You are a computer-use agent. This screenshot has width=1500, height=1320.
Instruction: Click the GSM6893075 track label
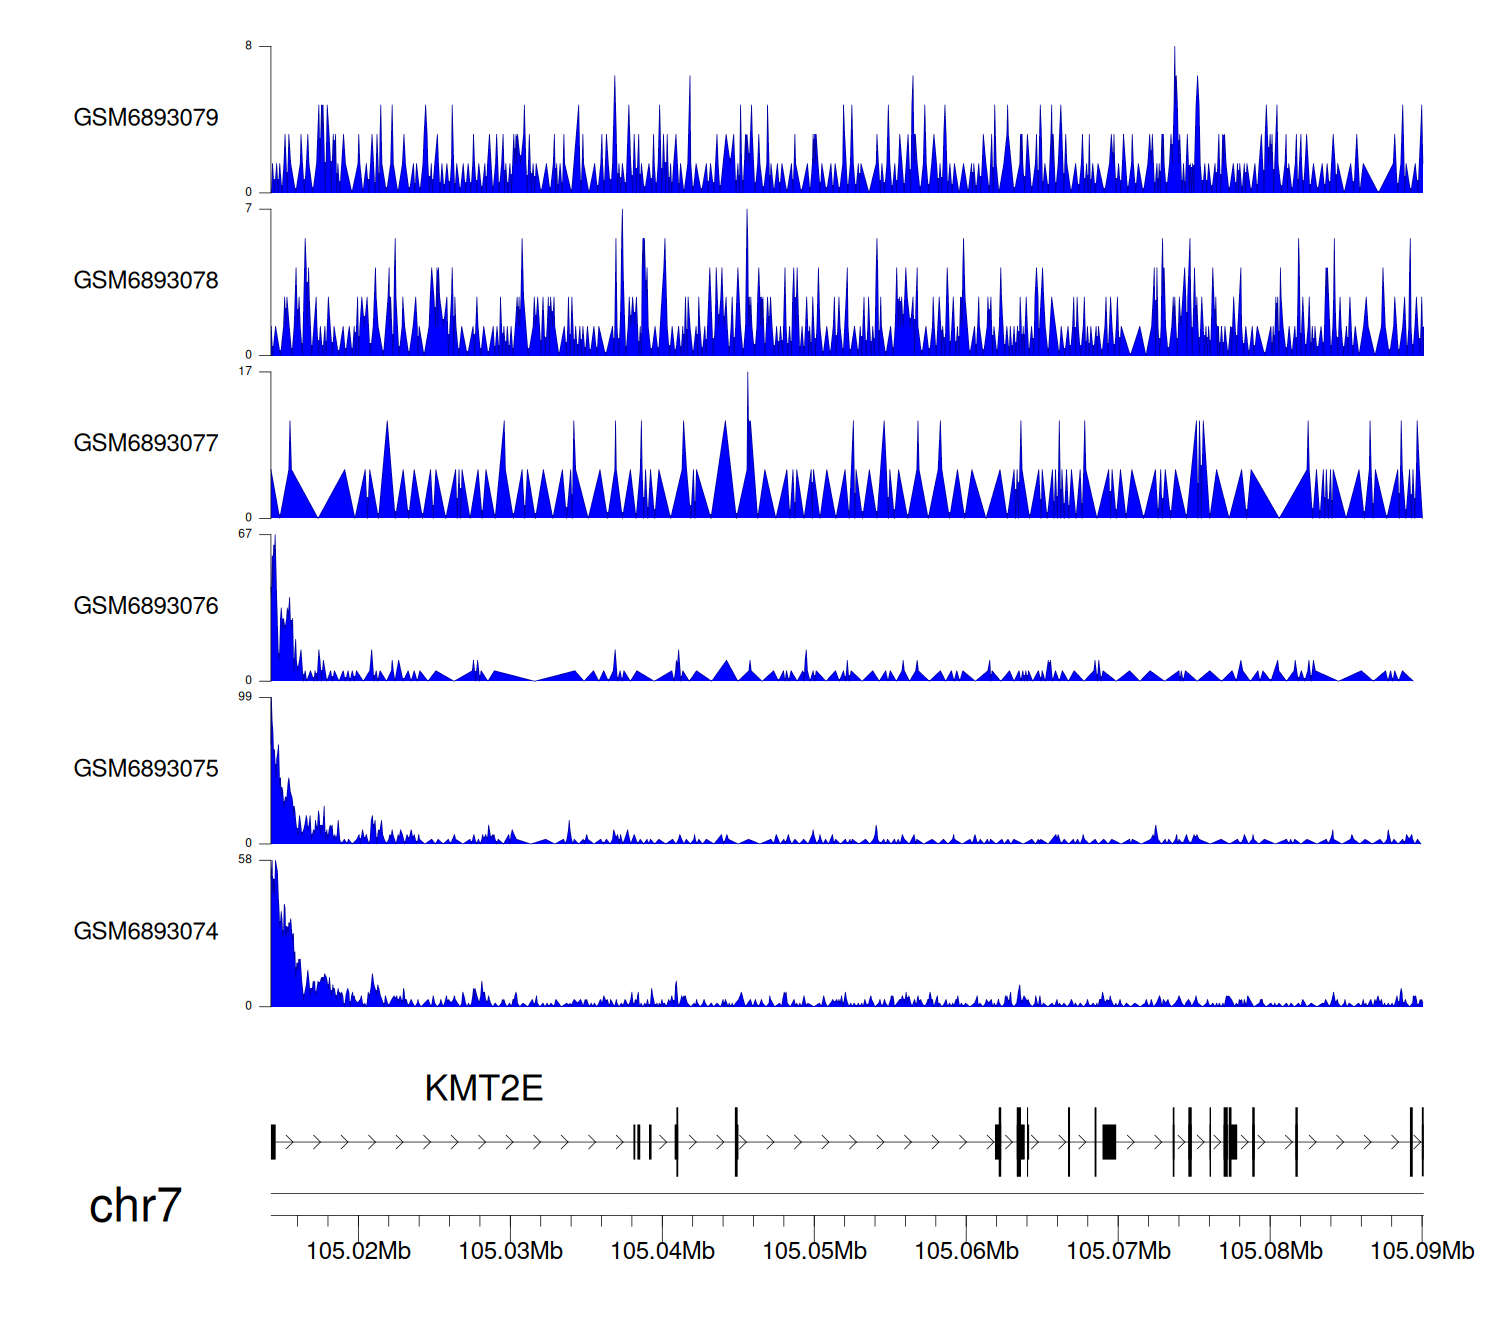coord(146,769)
